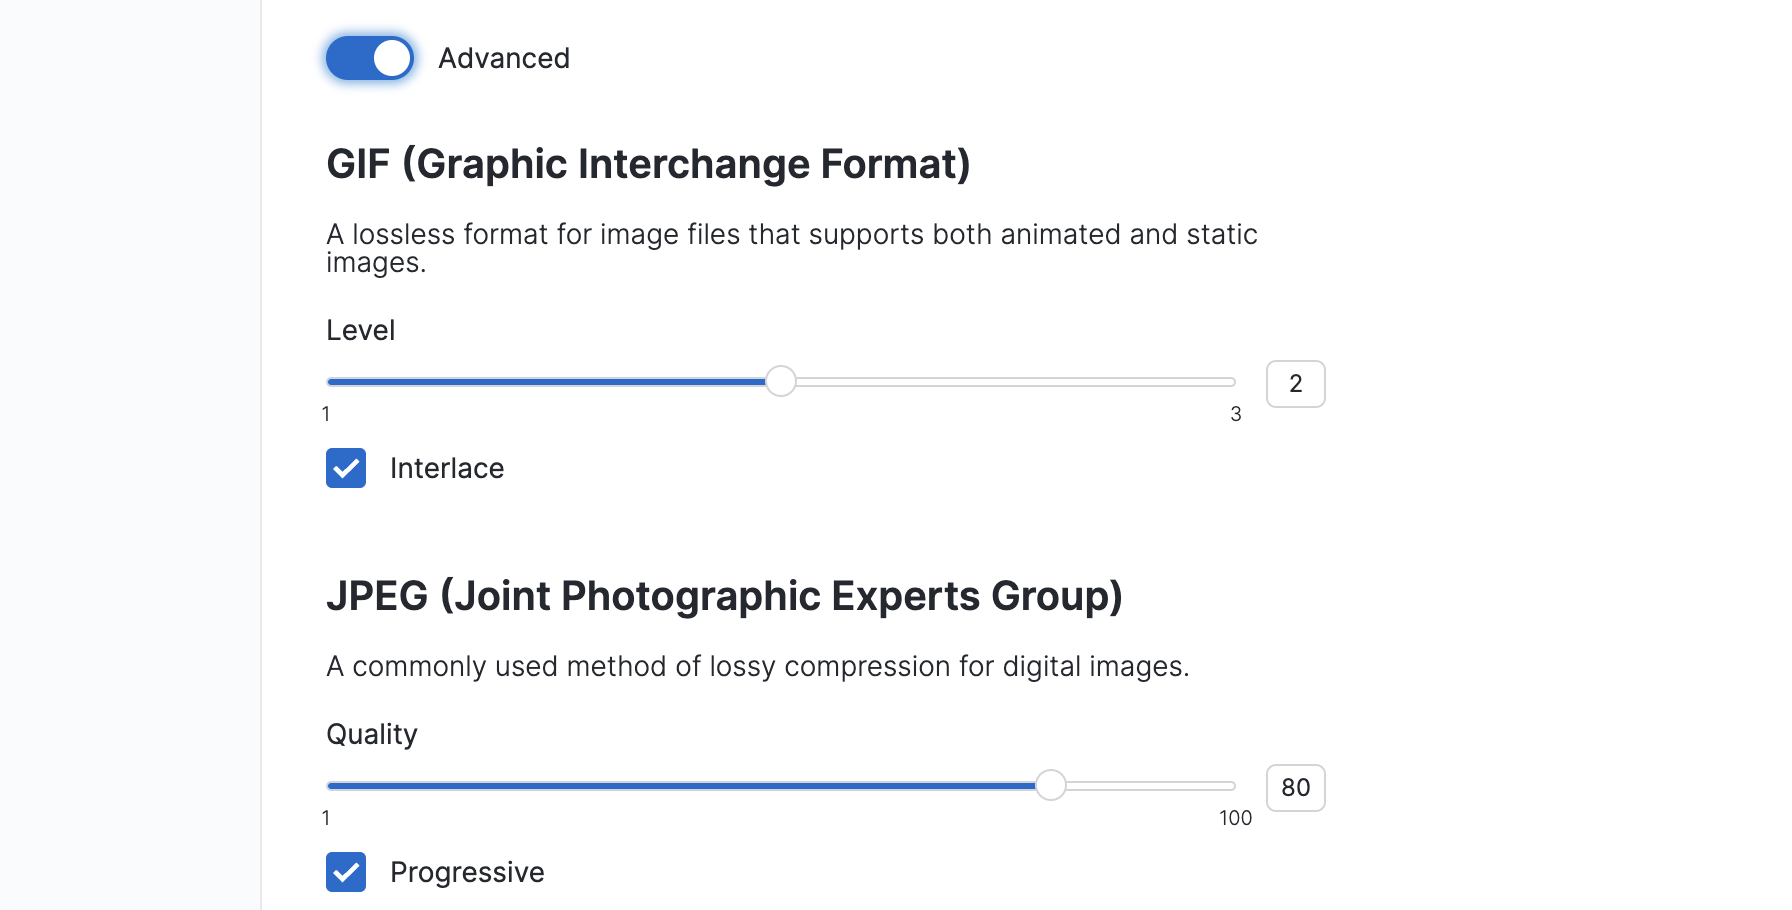Click the GIF Level slider handle
This screenshot has height=910, width=1792.
(780, 381)
